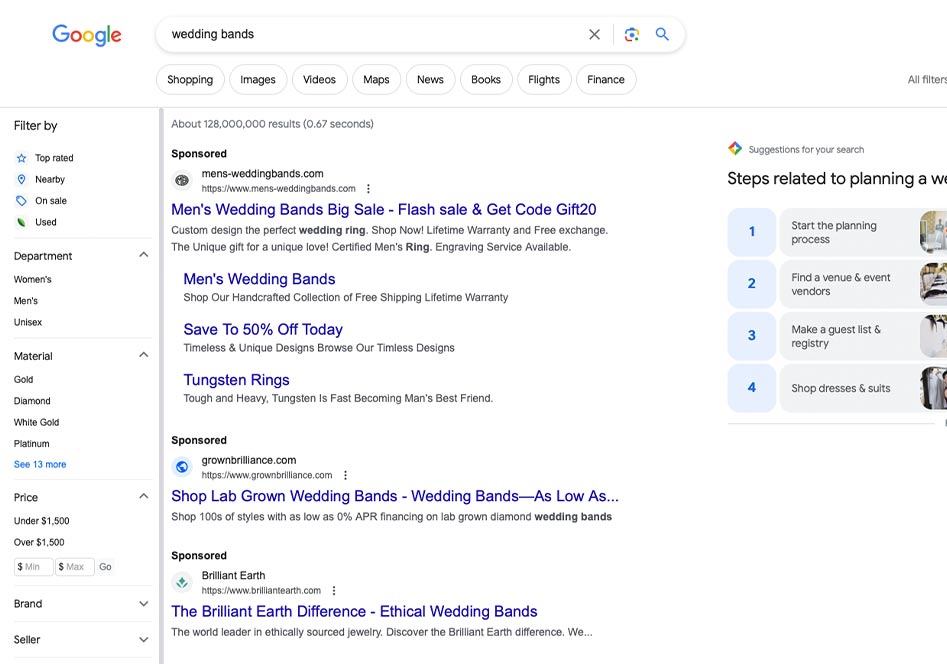The height and width of the screenshot is (664, 947).
Task: Switch to the Shopping tab
Action: click(x=190, y=80)
